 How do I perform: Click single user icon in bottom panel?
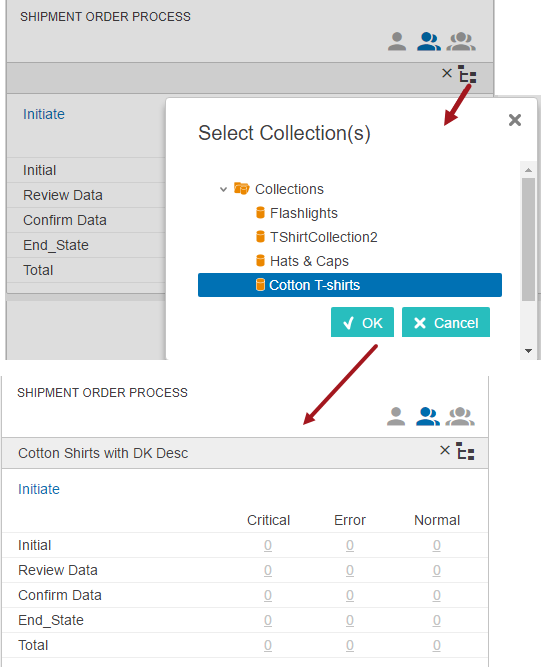pos(396,416)
